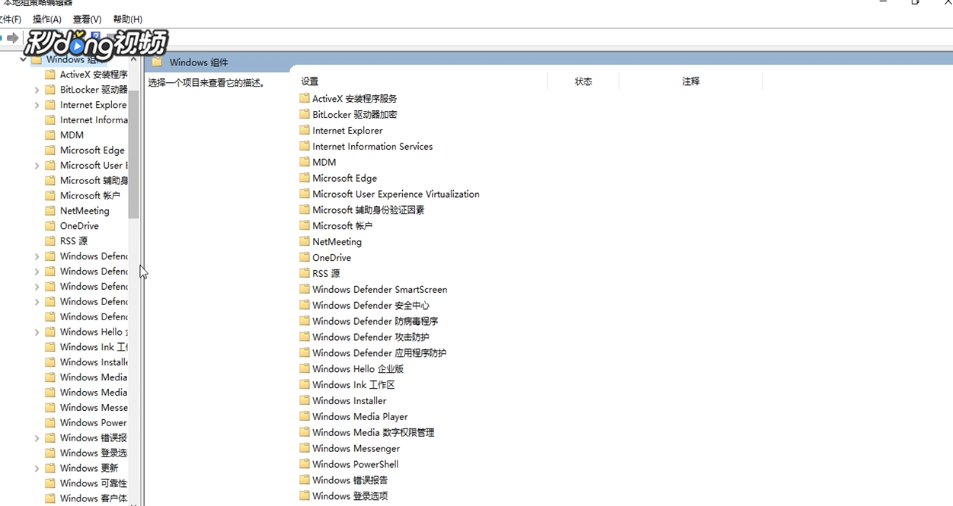953x506 pixels.
Task: Click 'Windows Ink 工作区' text in list
Action: coord(354,385)
